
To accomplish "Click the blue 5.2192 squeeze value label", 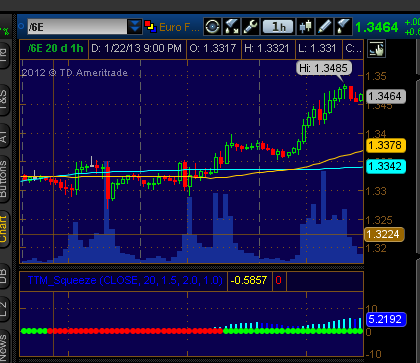I will (x=386, y=319).
